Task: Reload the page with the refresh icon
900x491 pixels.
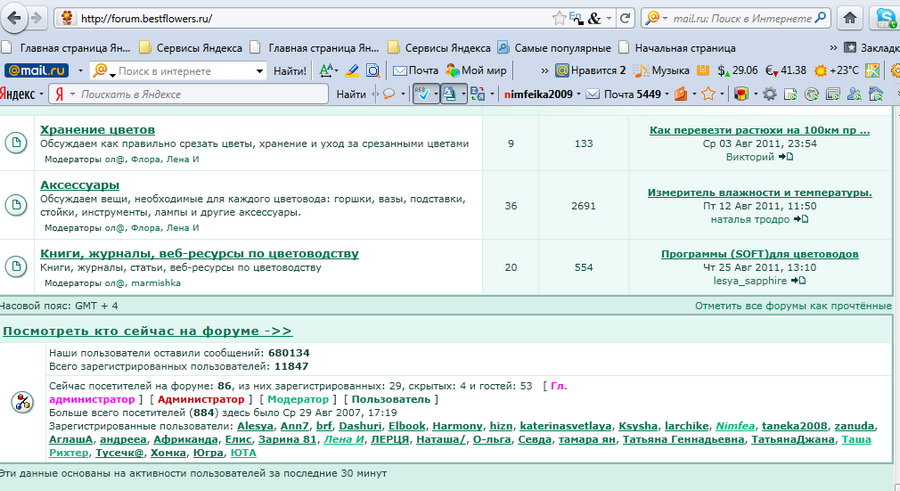Action: tap(625, 18)
